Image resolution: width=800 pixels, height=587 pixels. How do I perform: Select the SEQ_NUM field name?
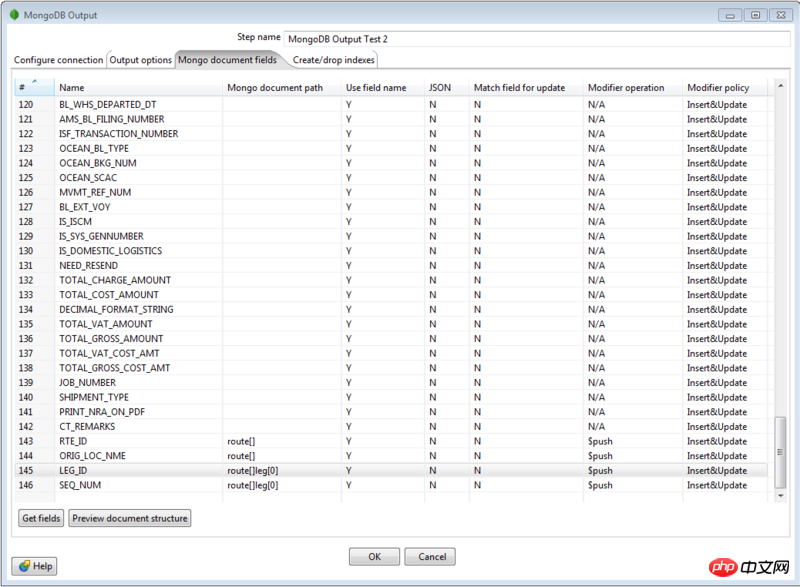point(80,485)
